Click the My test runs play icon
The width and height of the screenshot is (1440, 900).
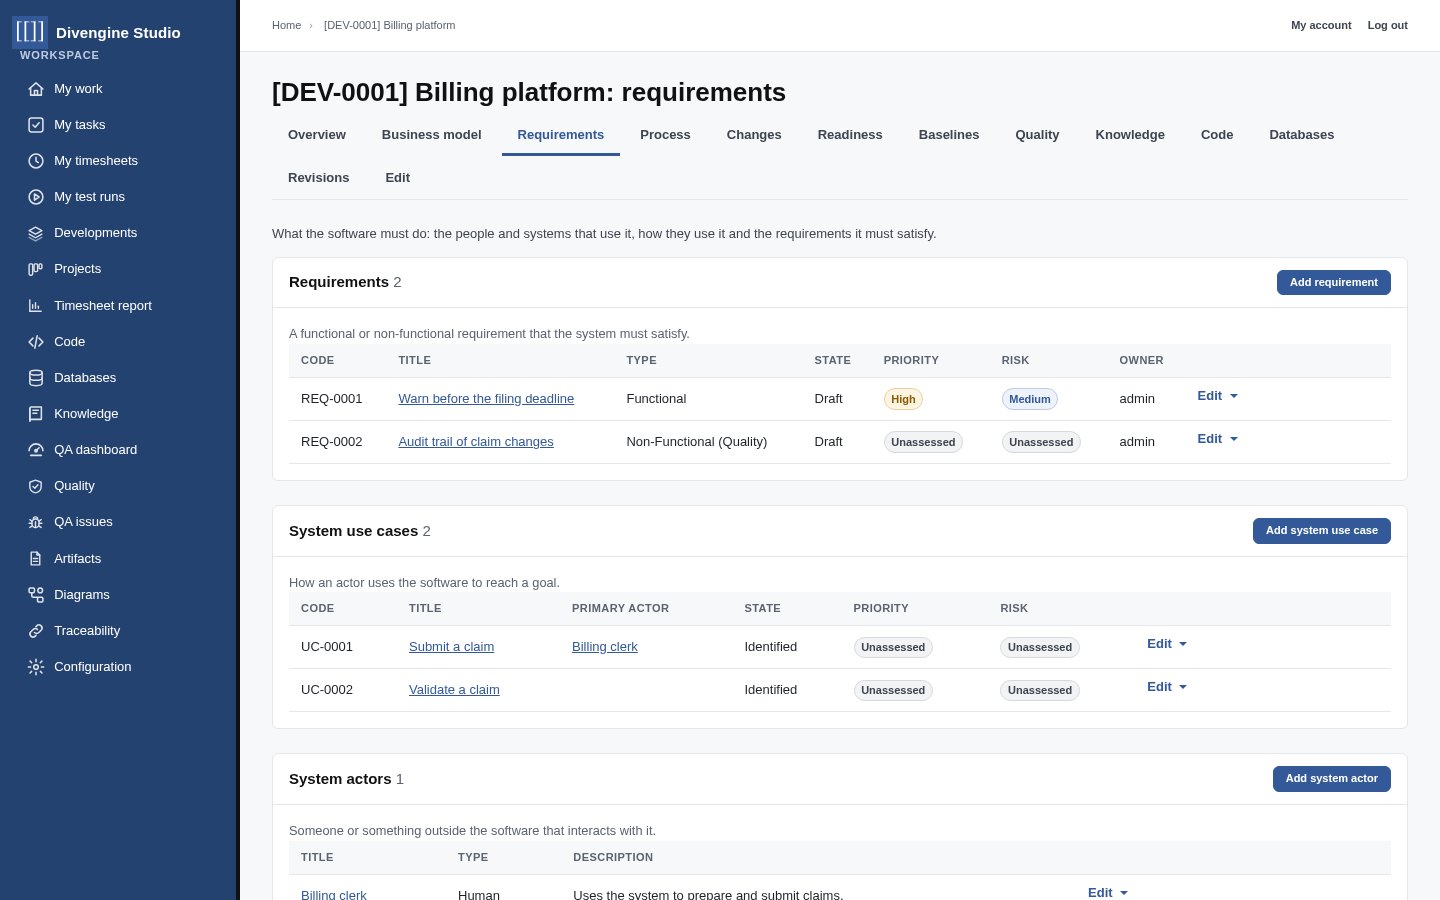click(x=36, y=197)
